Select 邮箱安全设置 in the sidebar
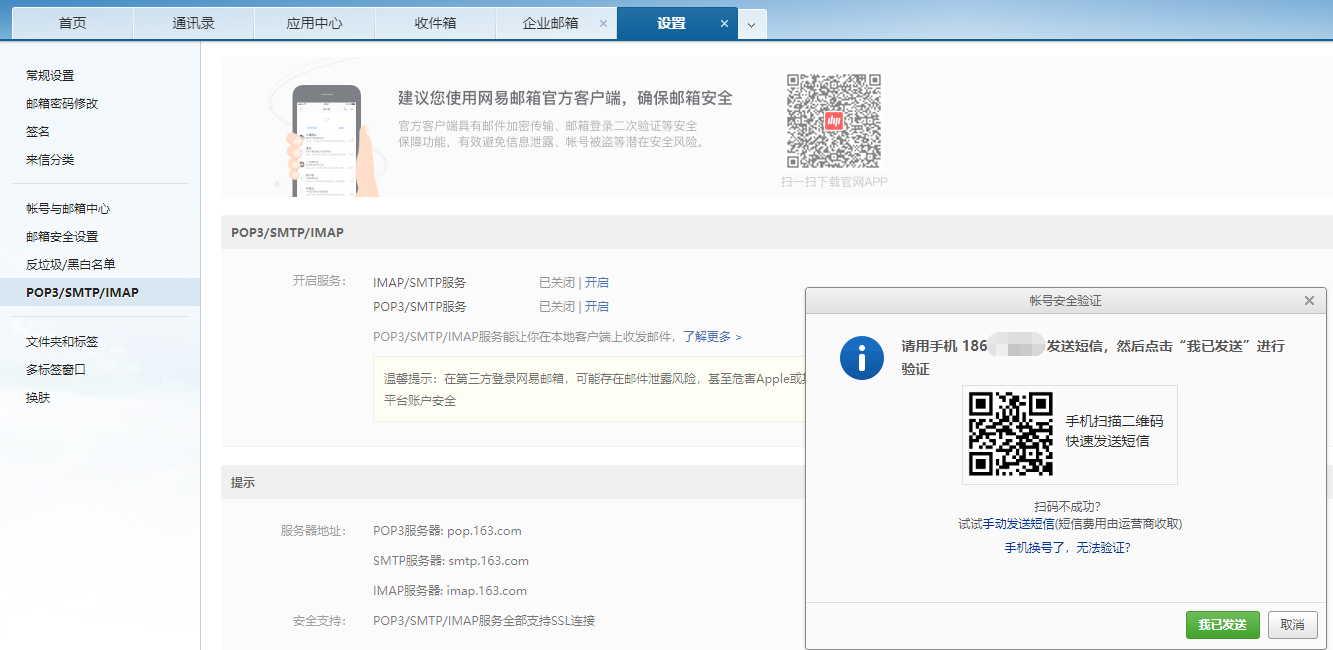 coord(62,237)
